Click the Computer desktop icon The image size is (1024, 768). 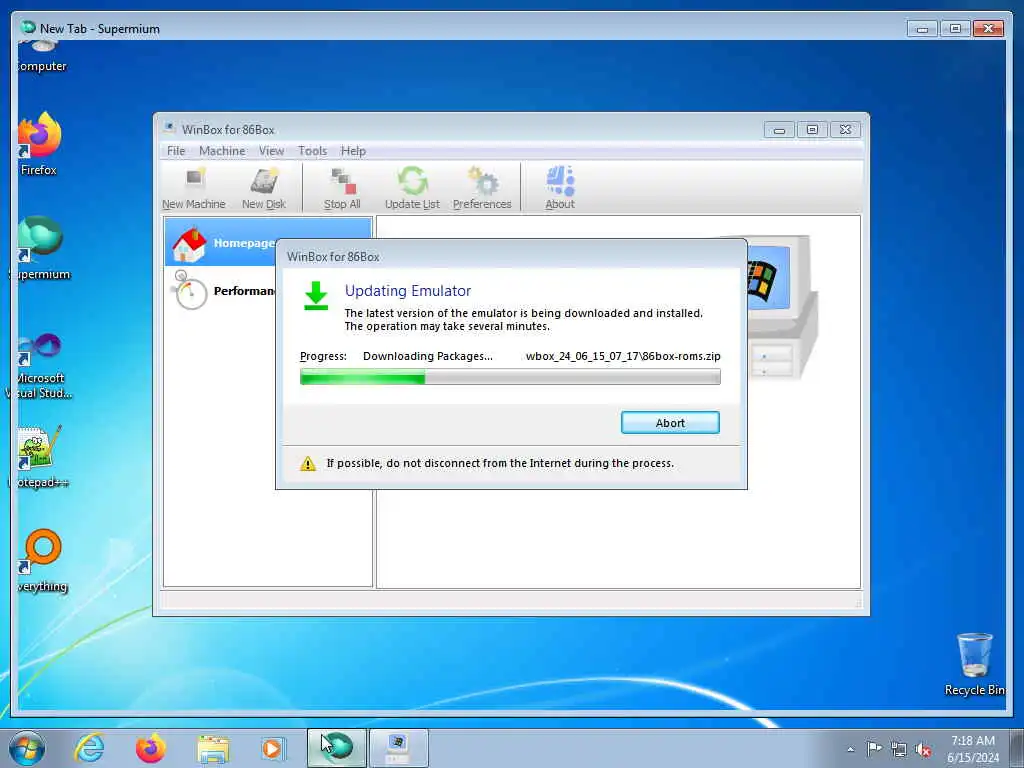42,57
